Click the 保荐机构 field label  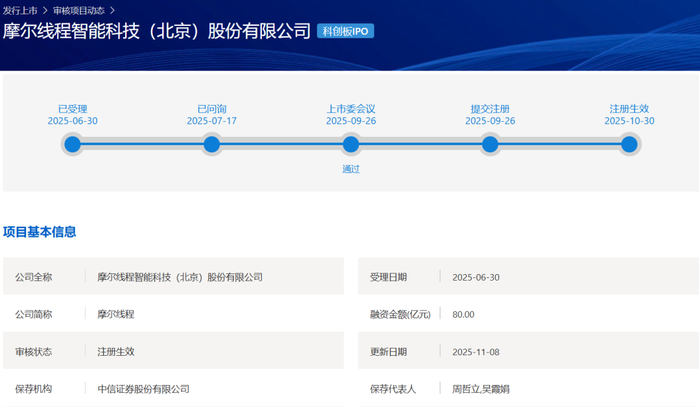[x=33, y=389]
